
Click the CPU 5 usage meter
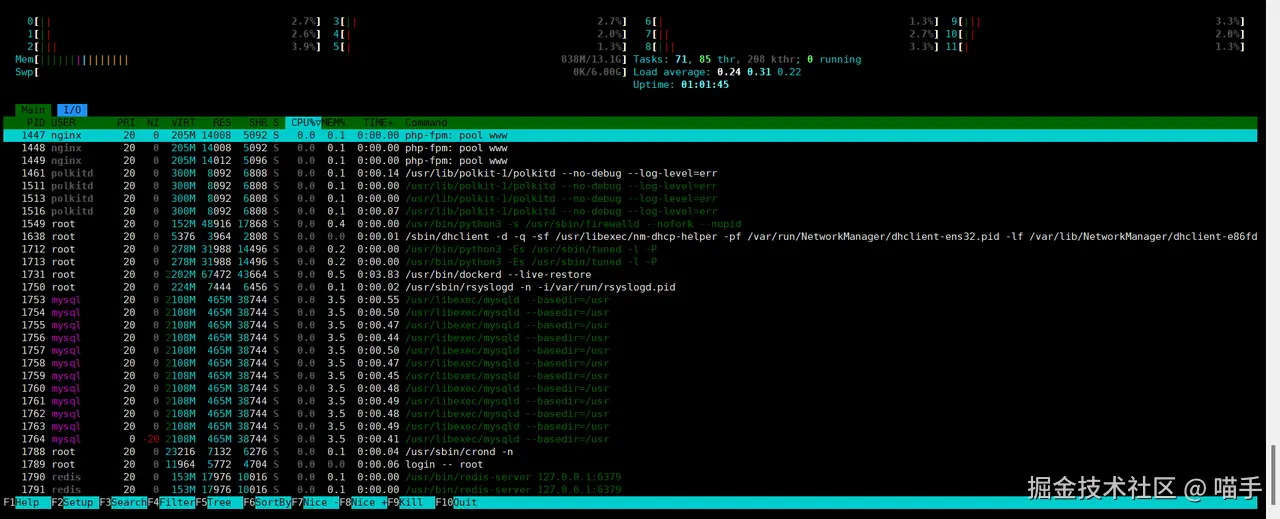480,46
